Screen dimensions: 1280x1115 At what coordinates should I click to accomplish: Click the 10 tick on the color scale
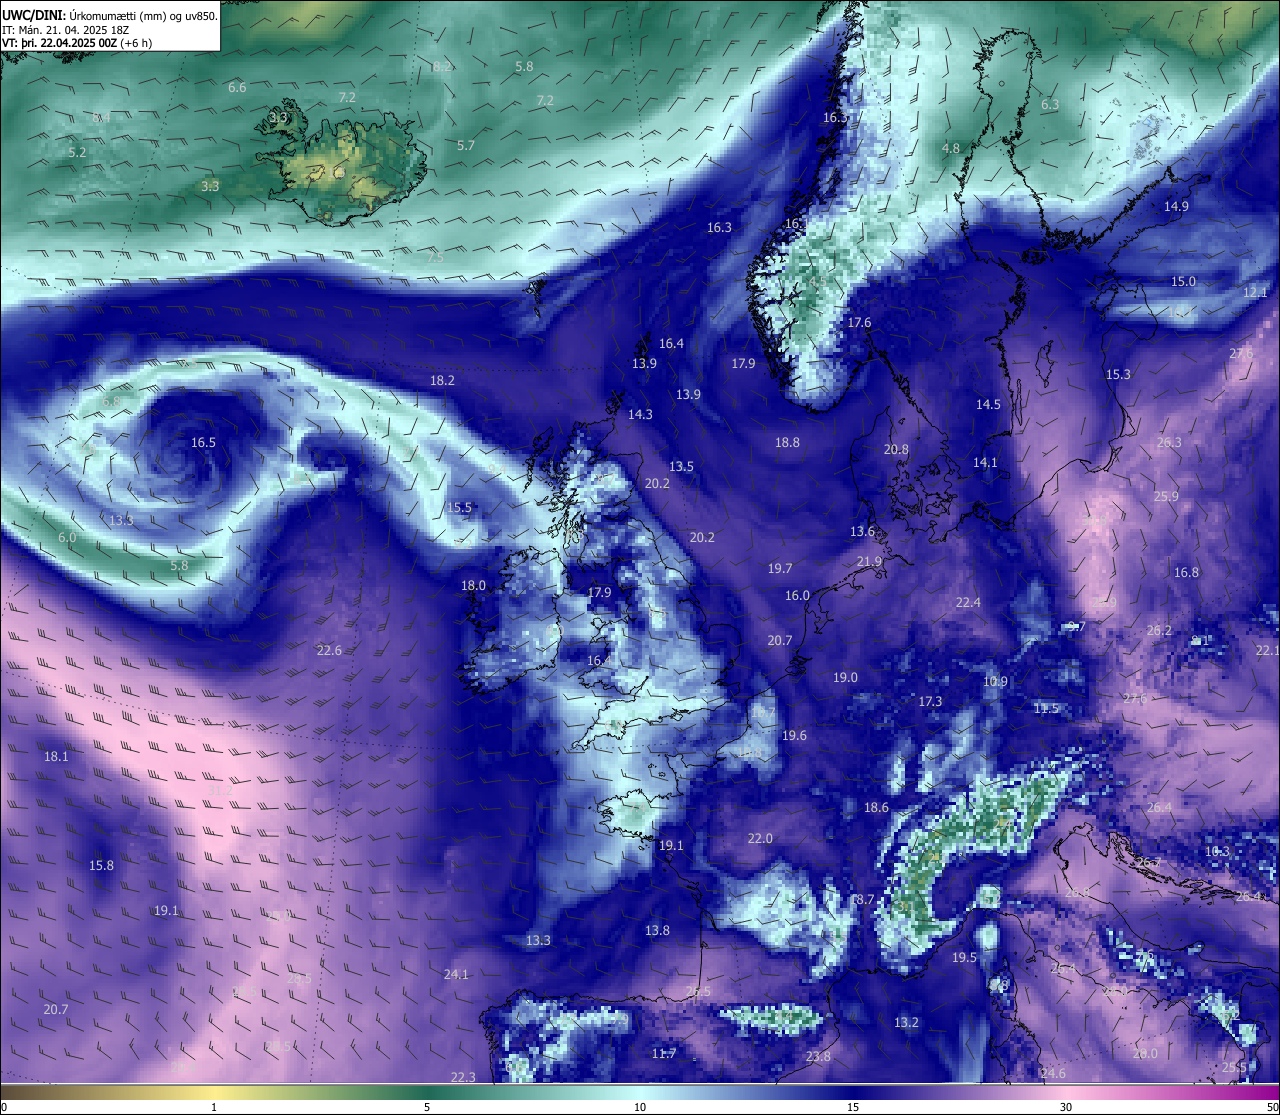(640, 1107)
